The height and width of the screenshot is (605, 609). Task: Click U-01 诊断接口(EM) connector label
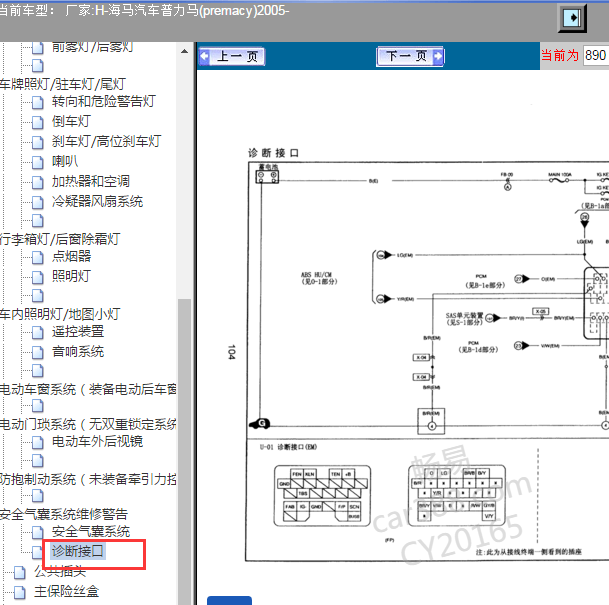(288, 447)
